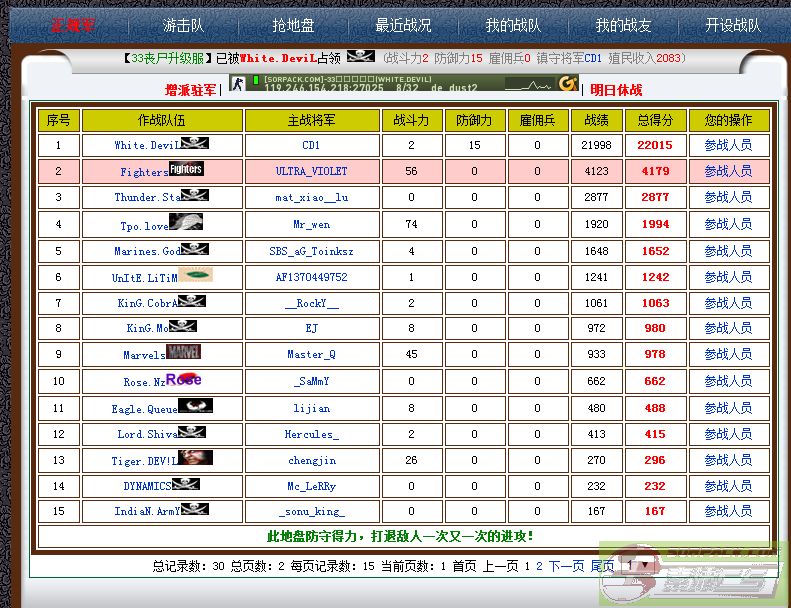Open 最近战况 in top navigation
This screenshot has height=608, width=791.
tap(403, 25)
